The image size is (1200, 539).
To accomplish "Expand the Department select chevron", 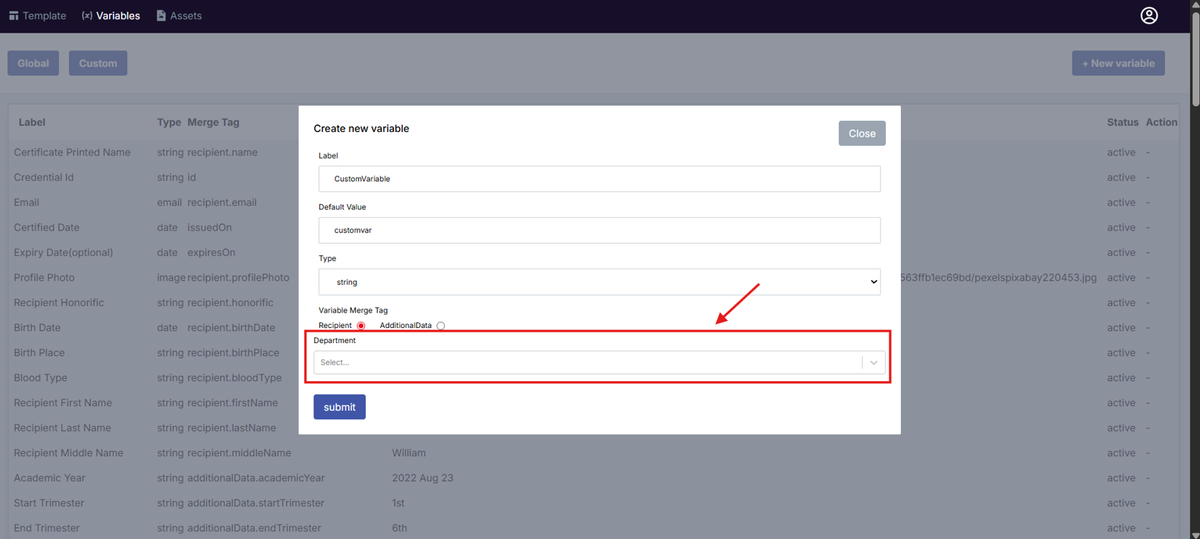I will click(x=874, y=362).
